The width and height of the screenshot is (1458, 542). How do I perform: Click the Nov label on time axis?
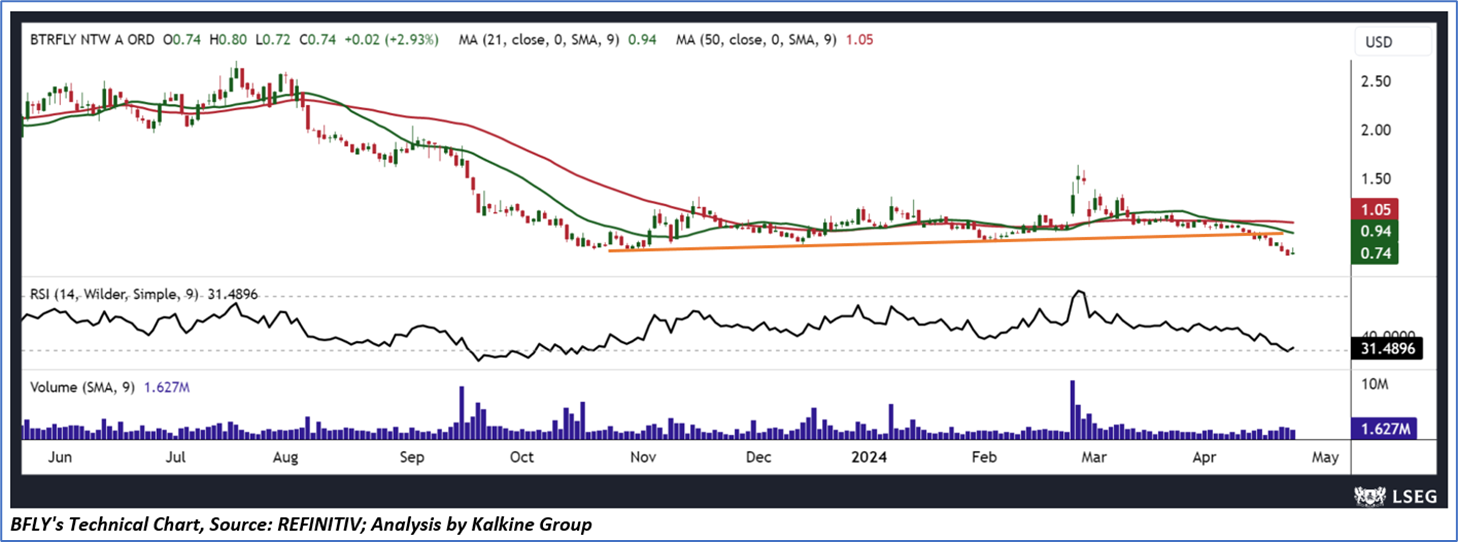[643, 457]
